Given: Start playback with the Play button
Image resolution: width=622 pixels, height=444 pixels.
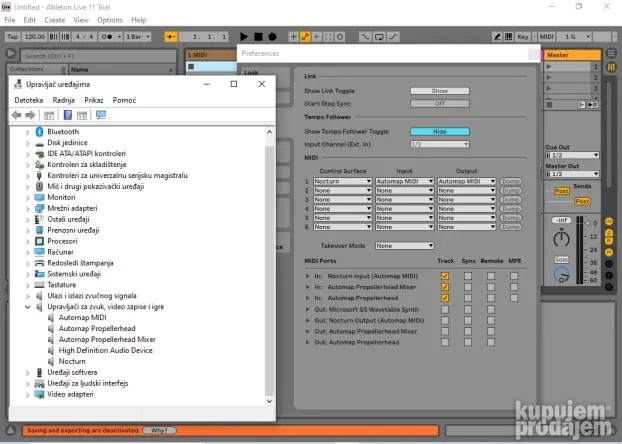Looking at the screenshot, I should (244, 37).
